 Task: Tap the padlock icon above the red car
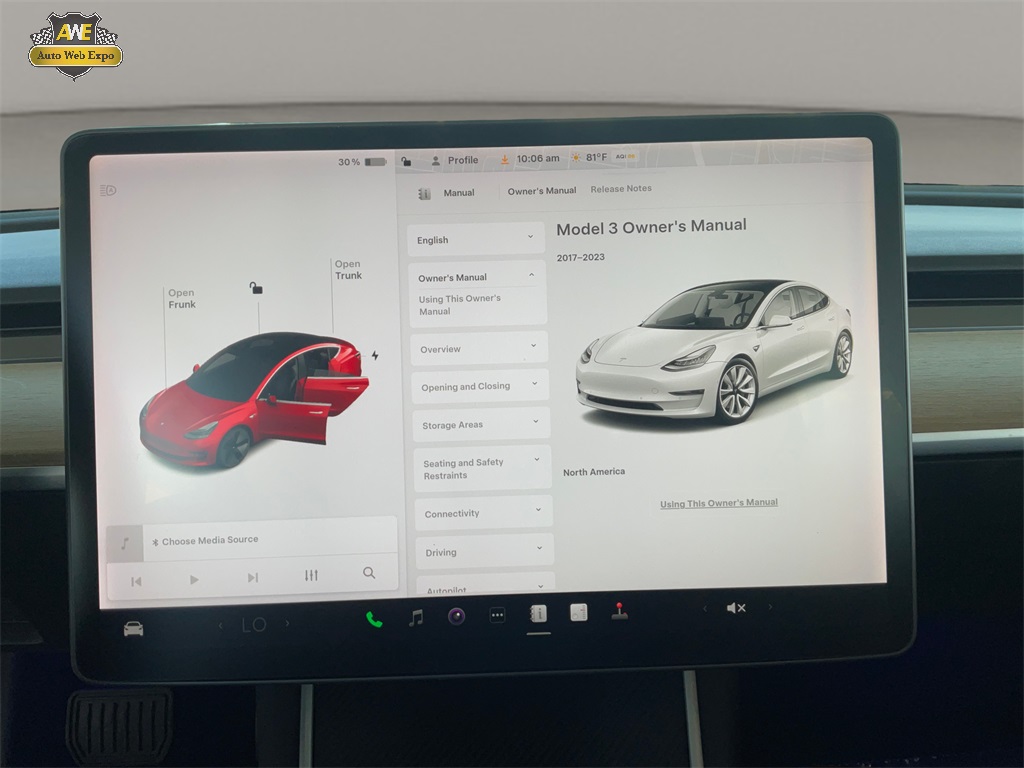[x=256, y=288]
